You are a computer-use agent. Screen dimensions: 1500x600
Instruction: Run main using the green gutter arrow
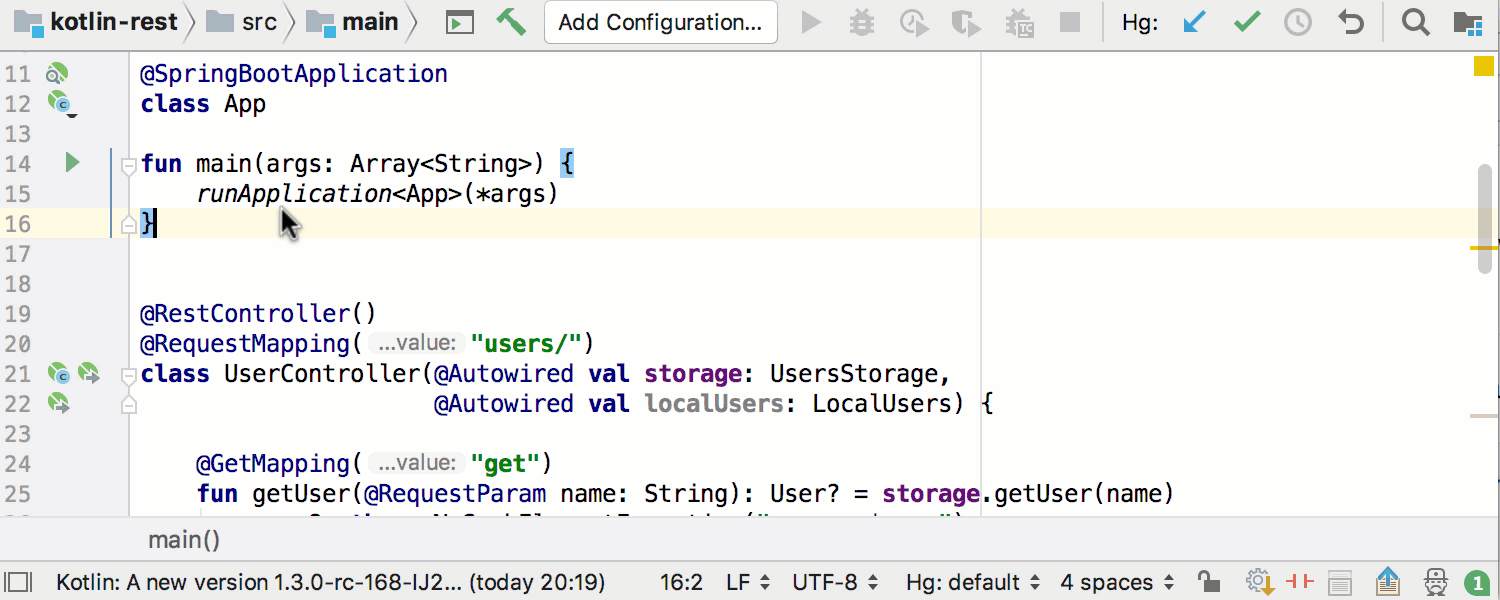click(x=71, y=163)
